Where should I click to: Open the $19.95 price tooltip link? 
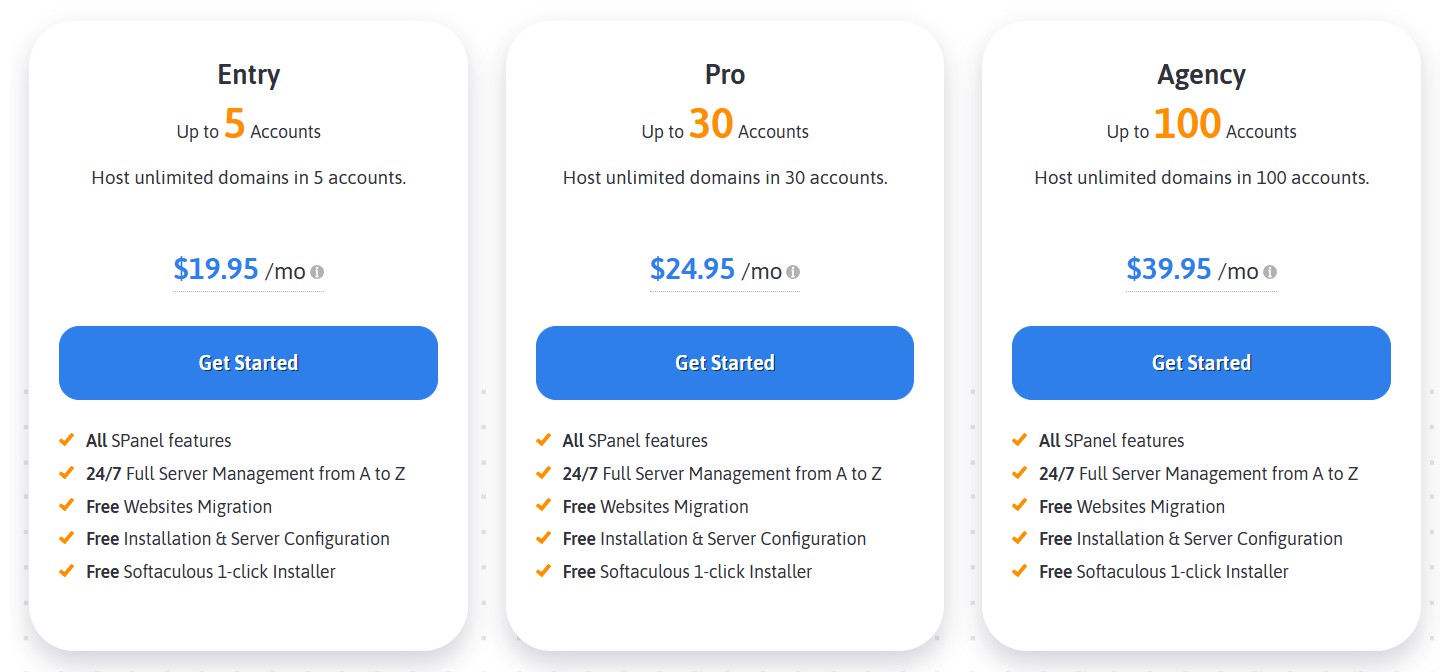216,268
